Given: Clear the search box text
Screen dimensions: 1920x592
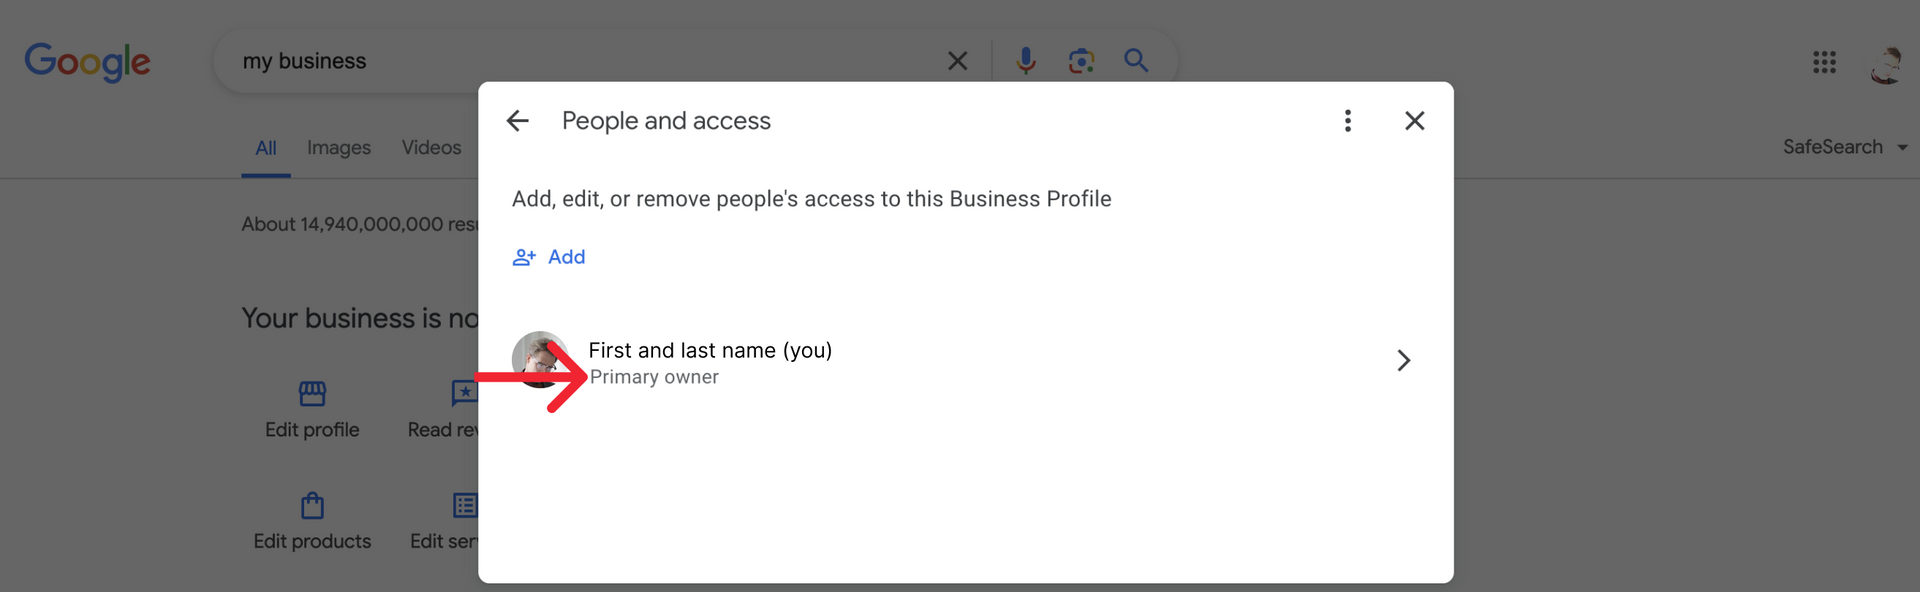Looking at the screenshot, I should (x=957, y=61).
